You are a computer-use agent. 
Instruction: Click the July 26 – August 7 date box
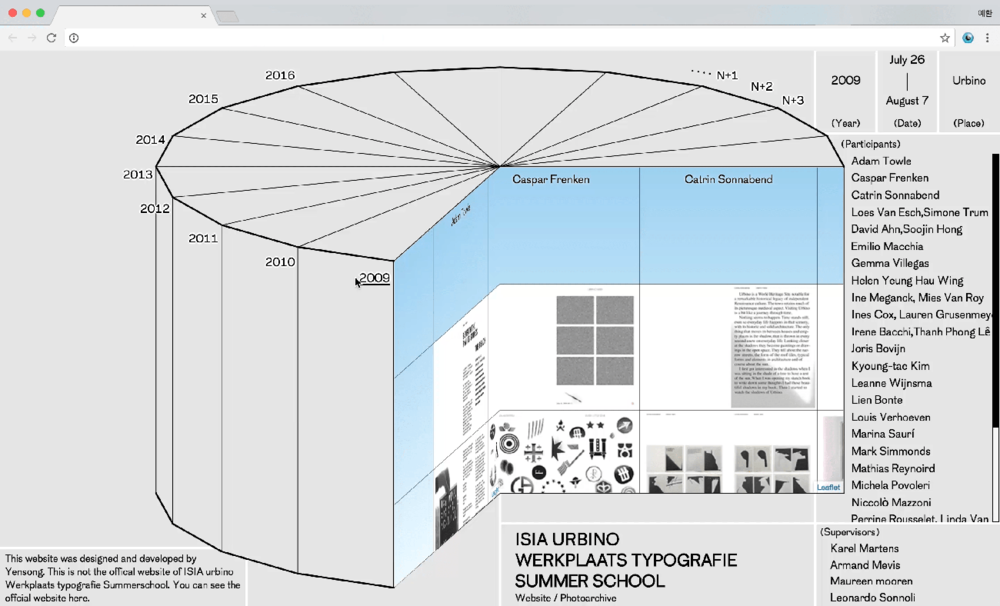coord(907,92)
